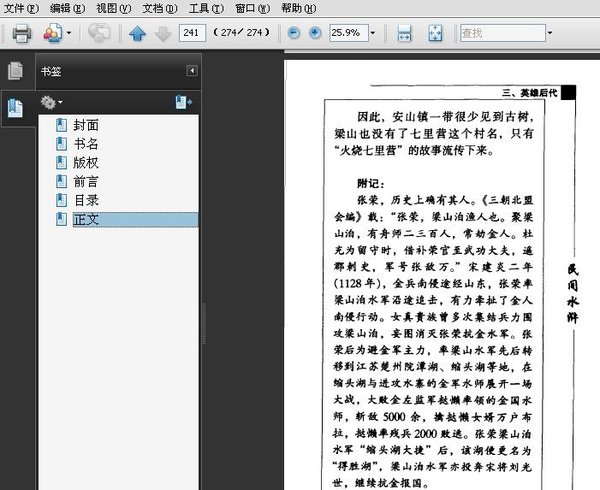Screen dimensions: 600x490
Task: Click the Print icon in toolbar
Action: [22, 33]
